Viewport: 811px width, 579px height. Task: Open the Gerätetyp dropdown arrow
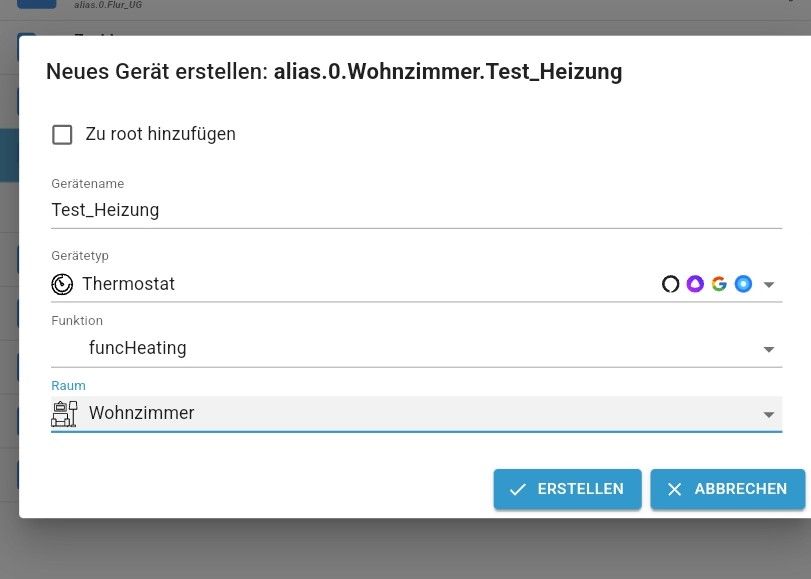pos(769,285)
